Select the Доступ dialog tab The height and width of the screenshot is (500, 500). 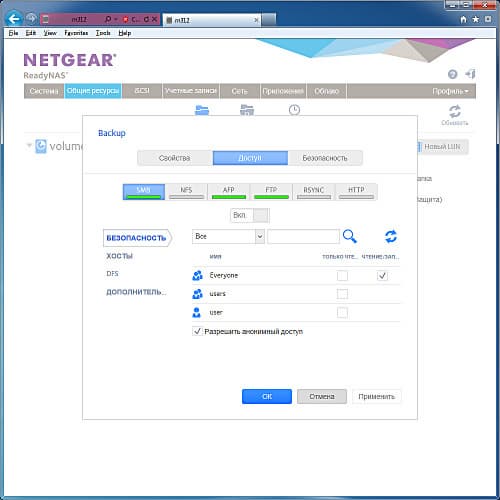coord(250,158)
